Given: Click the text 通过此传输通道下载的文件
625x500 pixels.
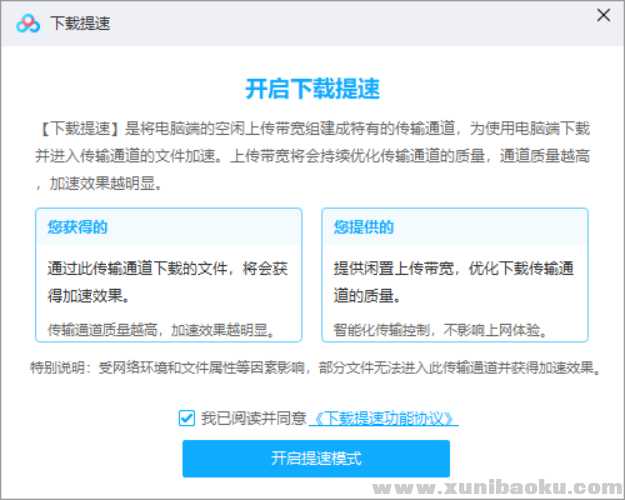Looking at the screenshot, I should 138,269.
